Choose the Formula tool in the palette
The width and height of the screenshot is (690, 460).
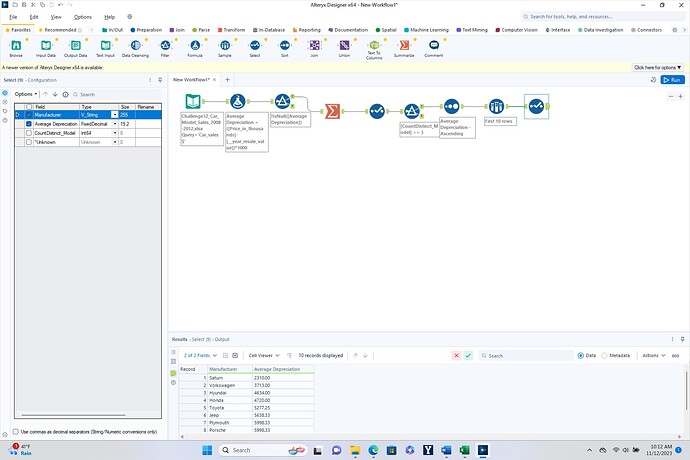click(195, 45)
